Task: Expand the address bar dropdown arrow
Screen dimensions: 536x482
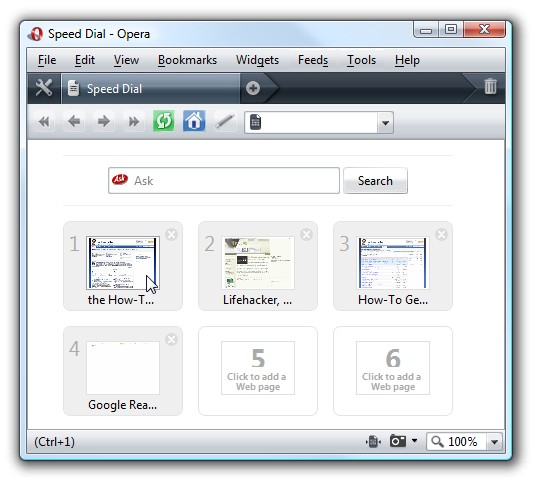Action: coord(385,122)
